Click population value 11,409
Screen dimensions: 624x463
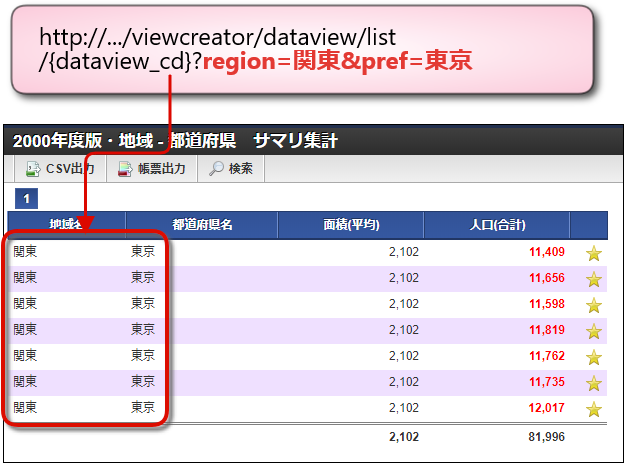[547, 252]
